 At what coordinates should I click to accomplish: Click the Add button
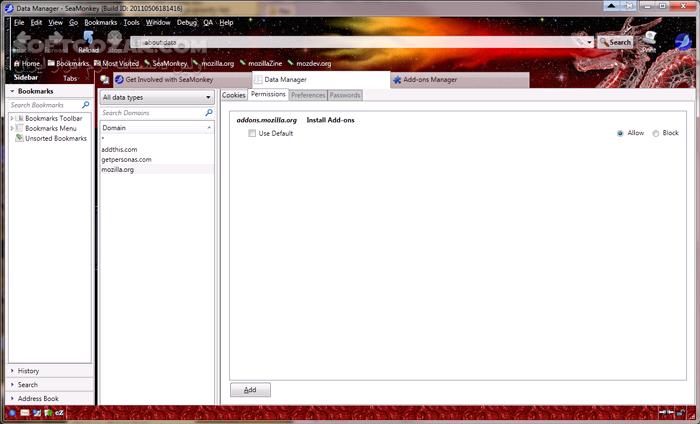pos(250,390)
